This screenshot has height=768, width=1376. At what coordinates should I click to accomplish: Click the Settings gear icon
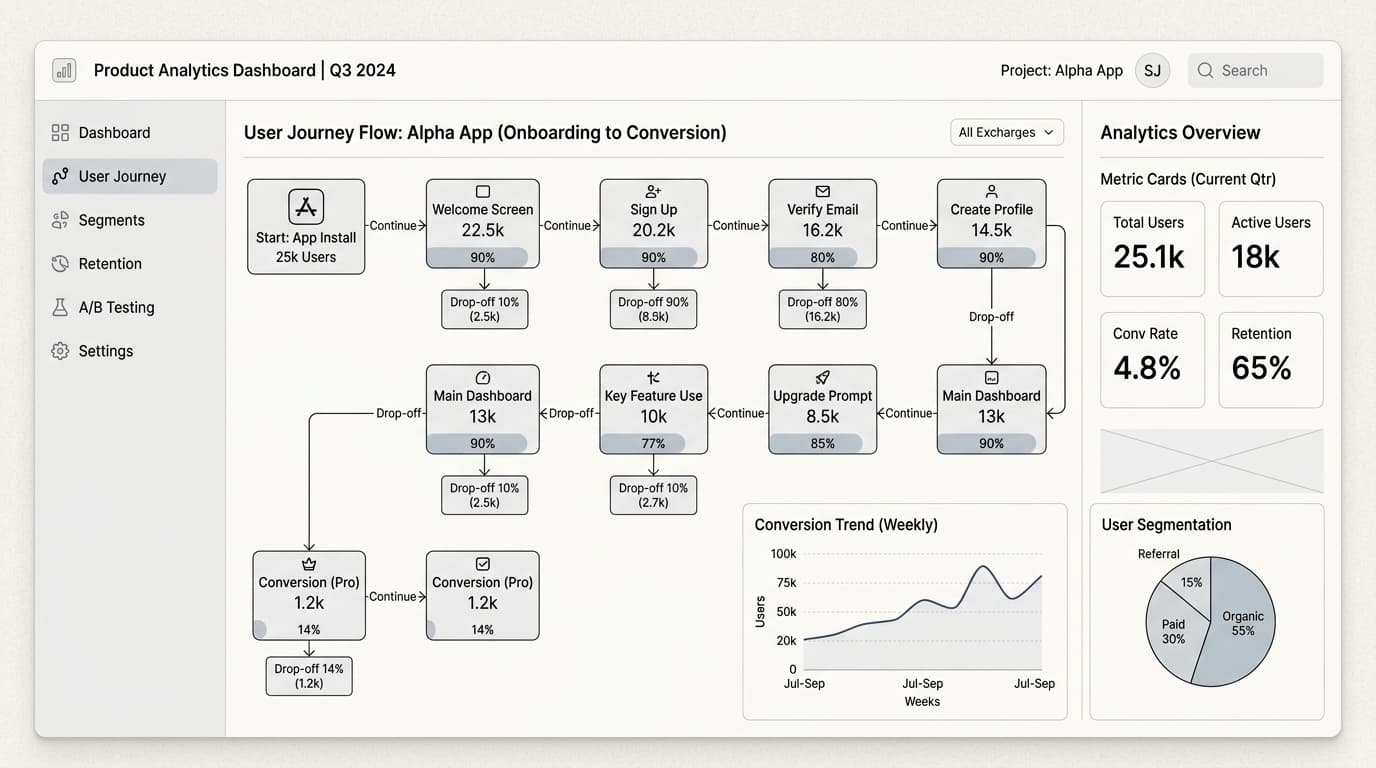click(x=60, y=351)
